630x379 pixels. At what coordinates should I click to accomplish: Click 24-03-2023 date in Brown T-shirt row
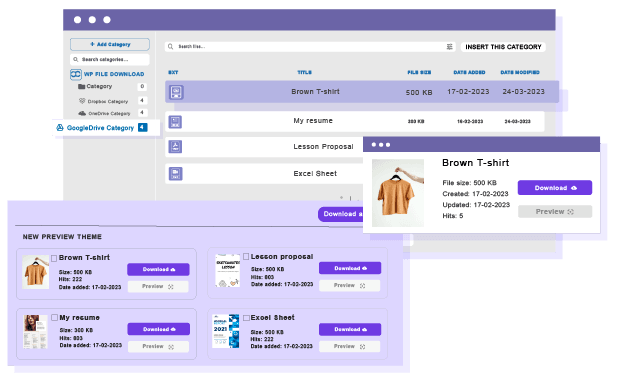(524, 92)
